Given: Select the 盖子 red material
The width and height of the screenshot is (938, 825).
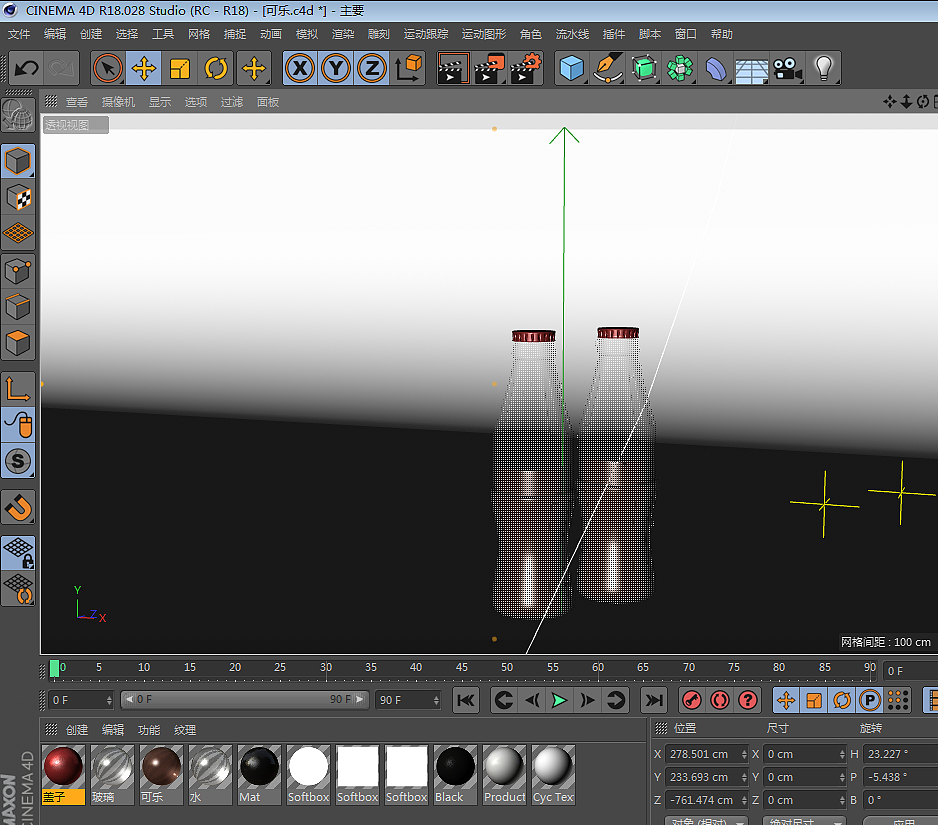Looking at the screenshot, I should [x=63, y=775].
